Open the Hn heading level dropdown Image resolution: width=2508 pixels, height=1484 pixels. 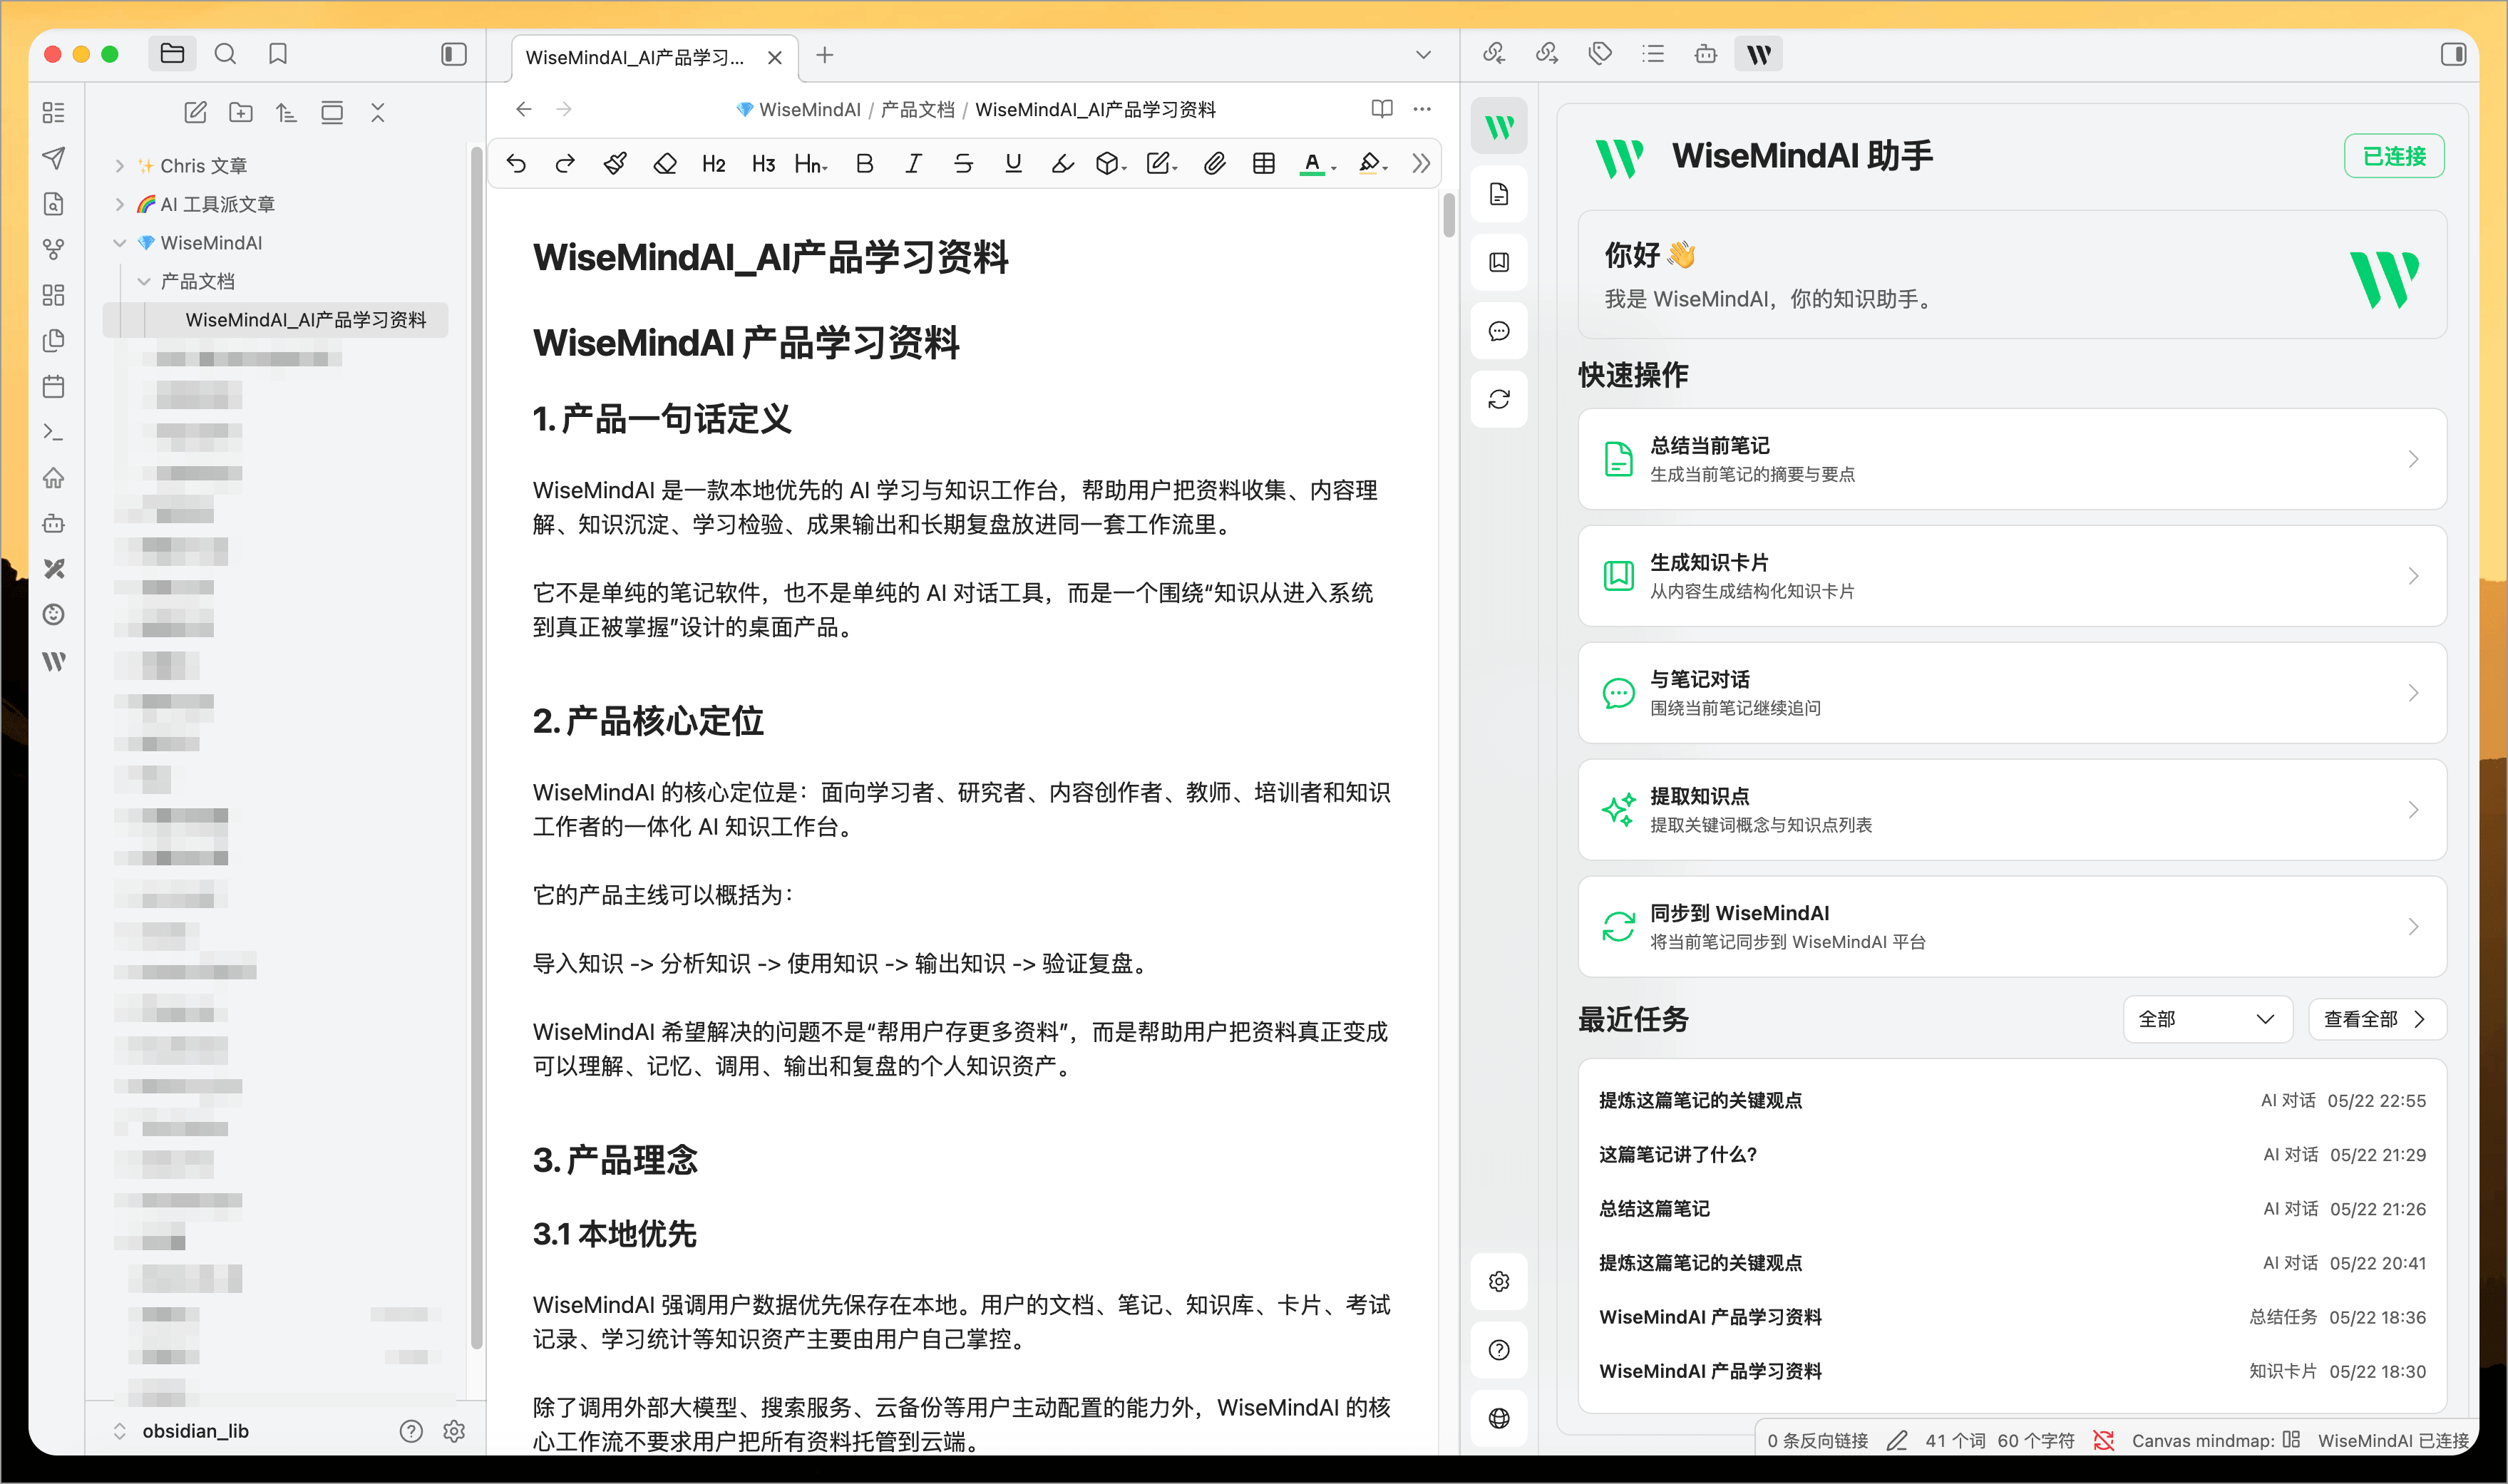(x=811, y=163)
